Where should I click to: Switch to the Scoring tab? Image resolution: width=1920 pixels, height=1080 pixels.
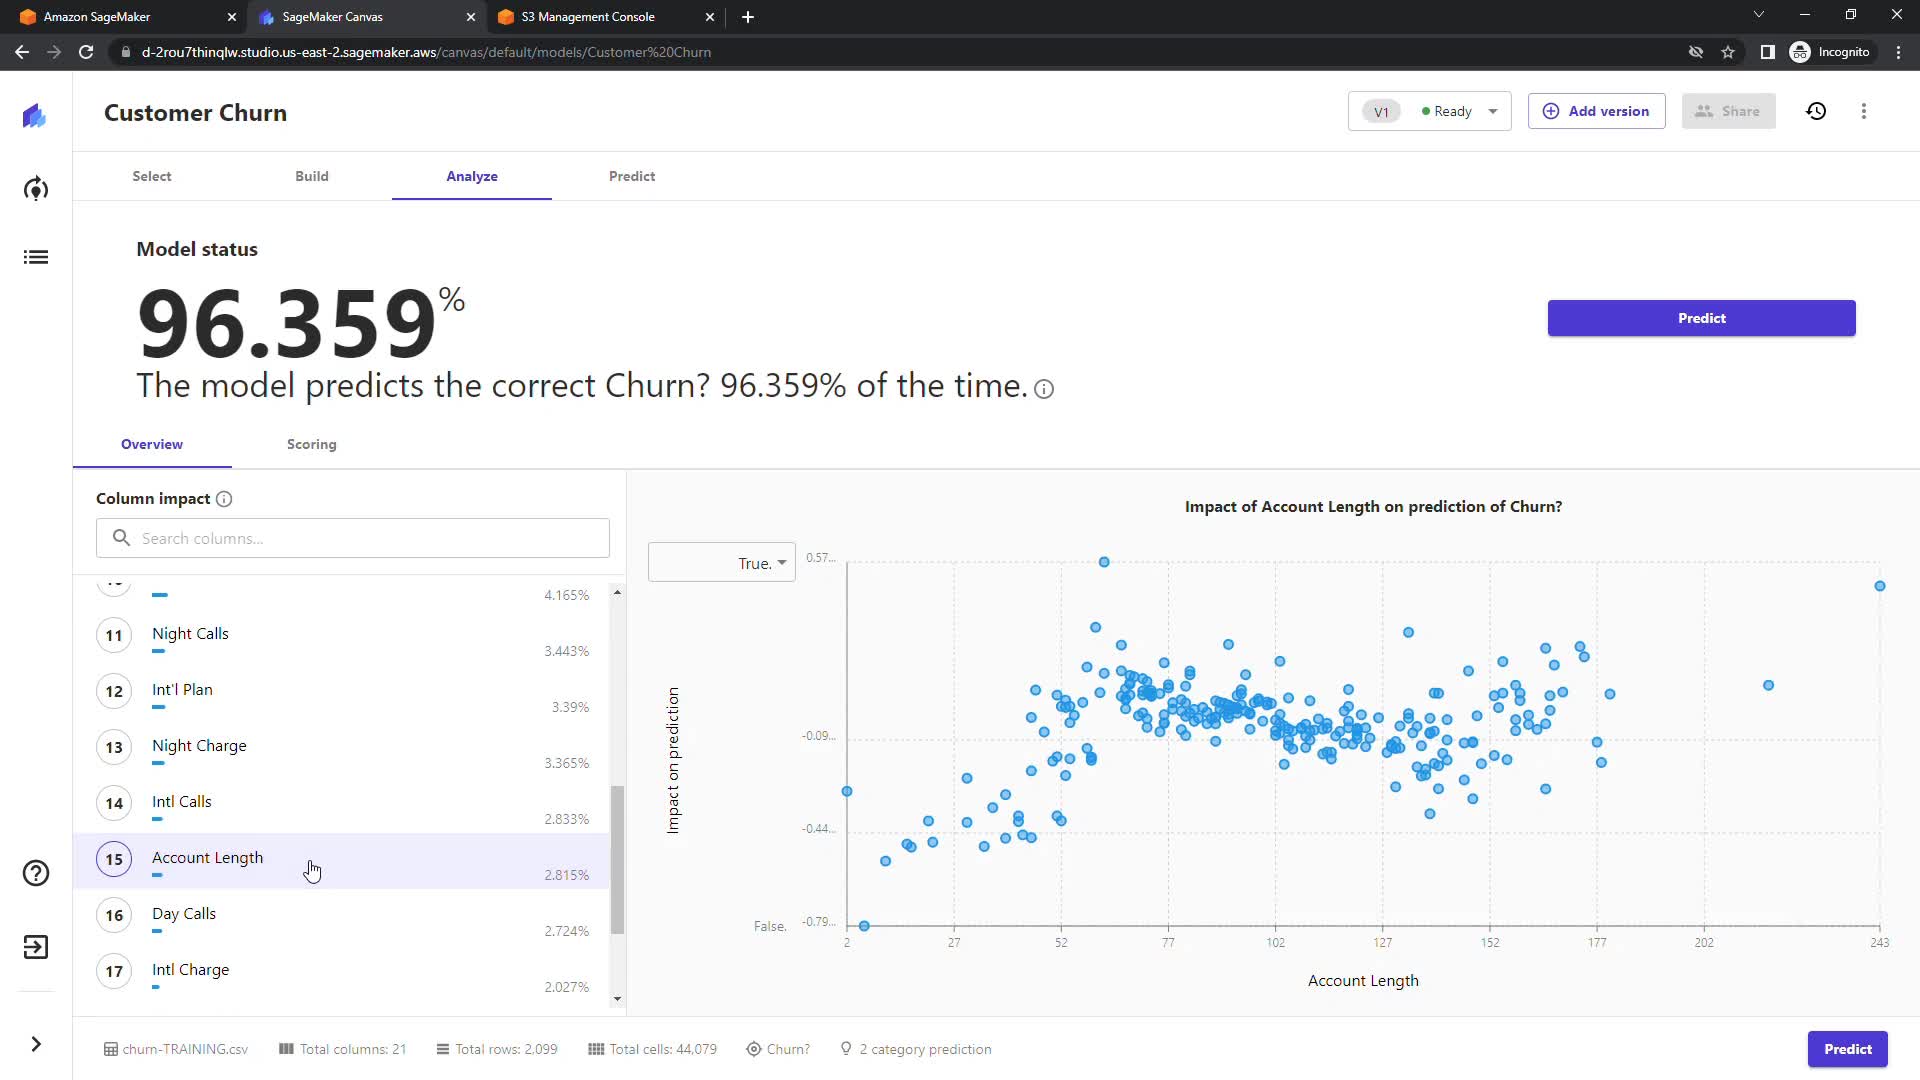pos(311,444)
